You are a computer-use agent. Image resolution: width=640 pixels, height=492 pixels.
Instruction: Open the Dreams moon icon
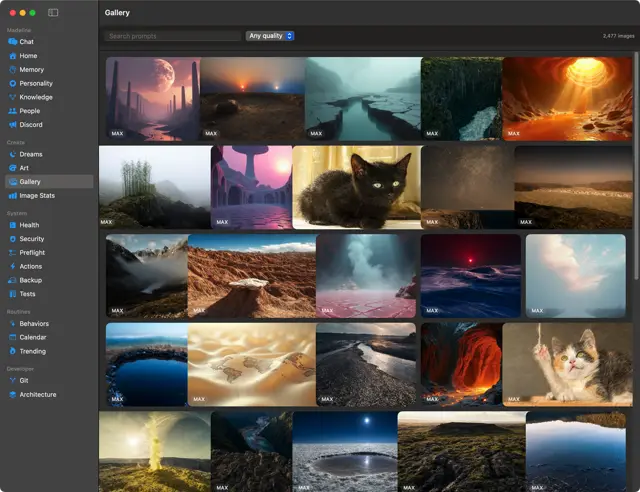tap(13, 154)
